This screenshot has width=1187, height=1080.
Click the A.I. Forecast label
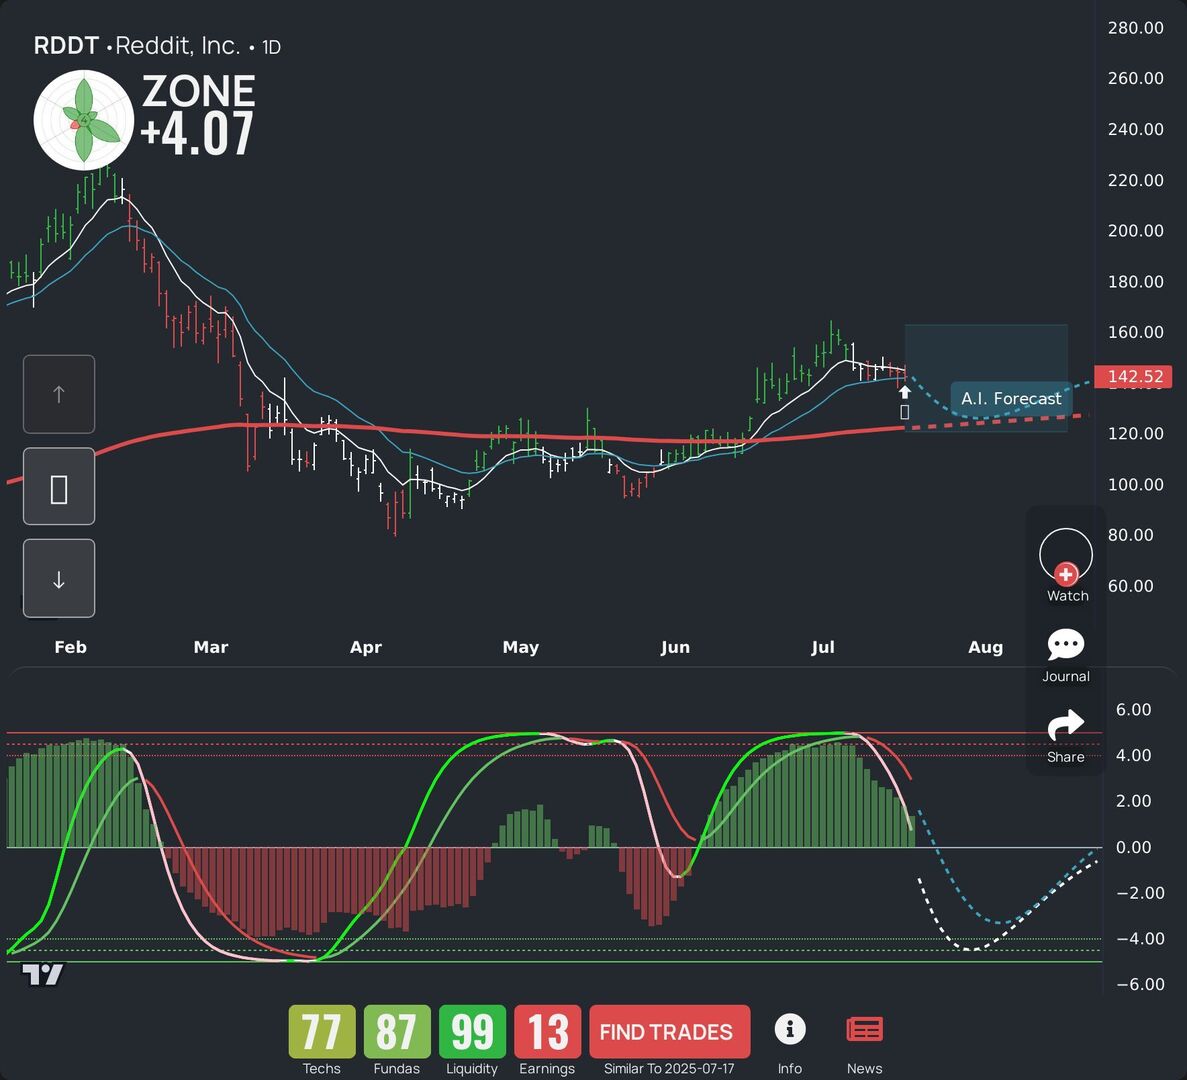point(1011,398)
